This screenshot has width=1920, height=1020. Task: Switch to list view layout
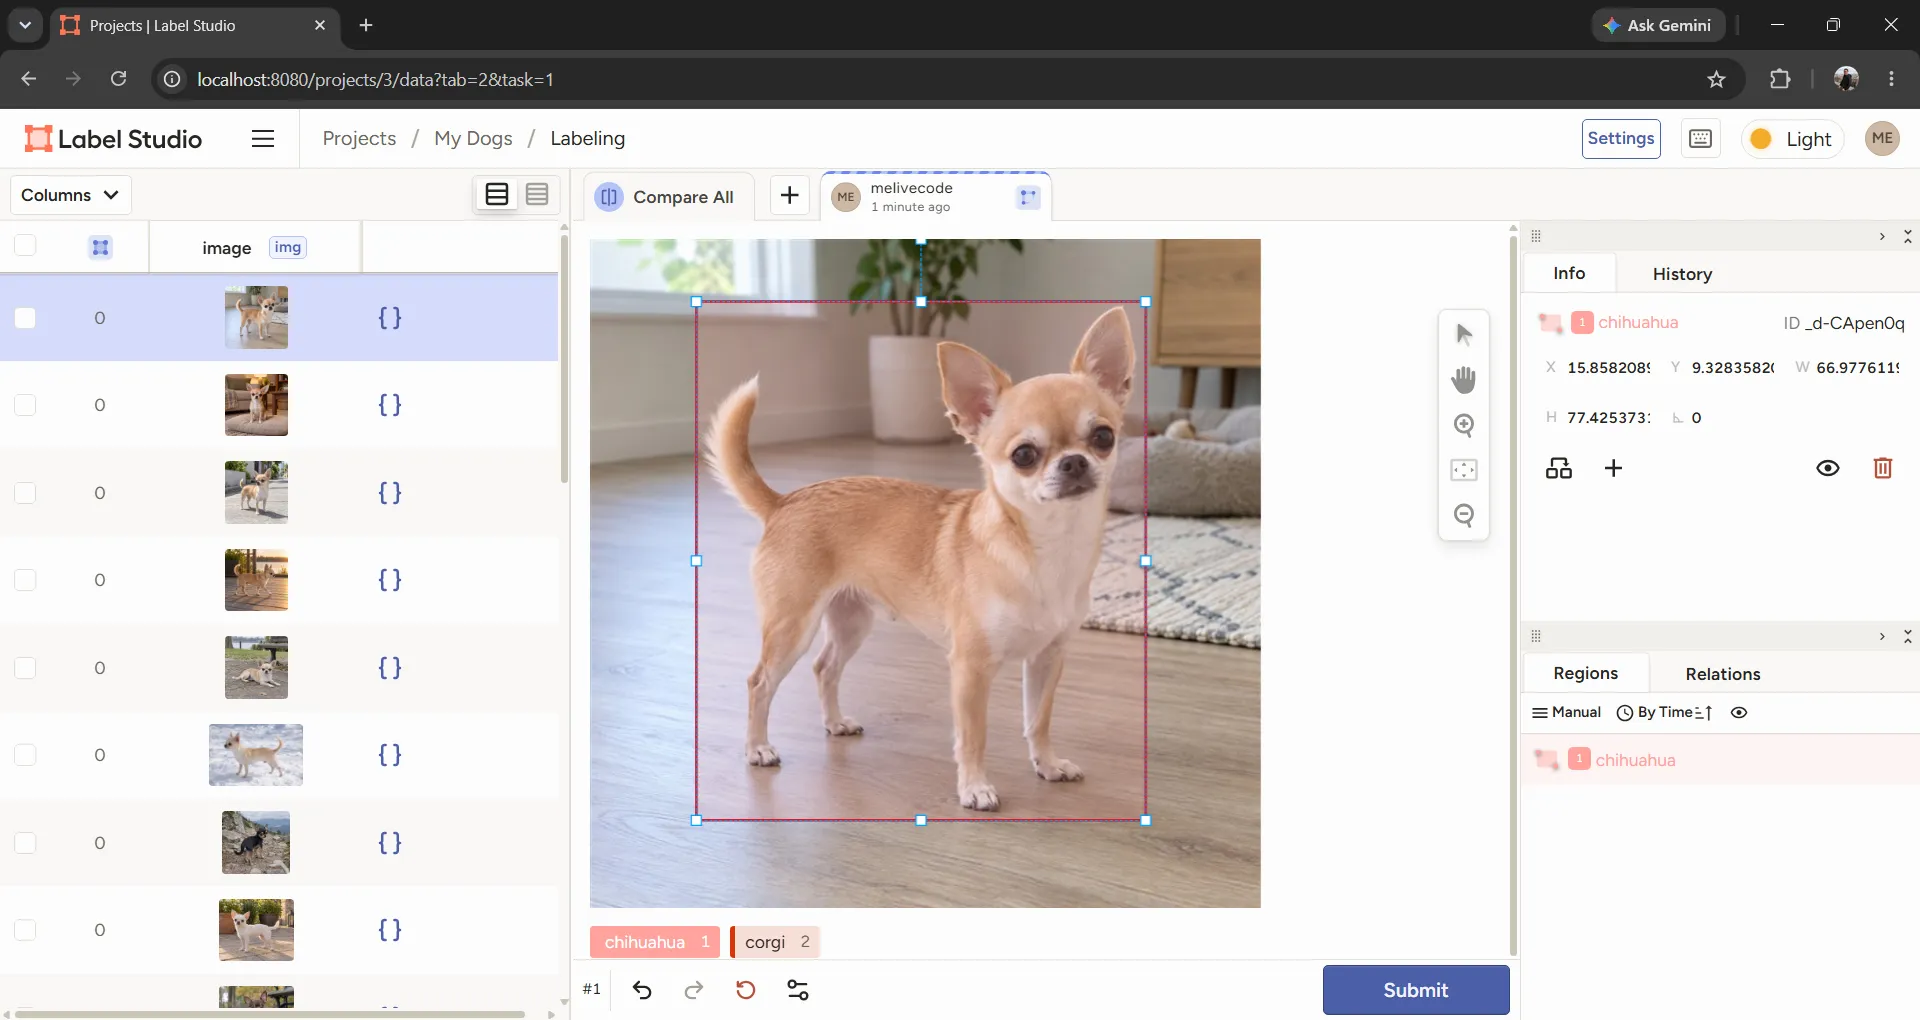click(497, 194)
